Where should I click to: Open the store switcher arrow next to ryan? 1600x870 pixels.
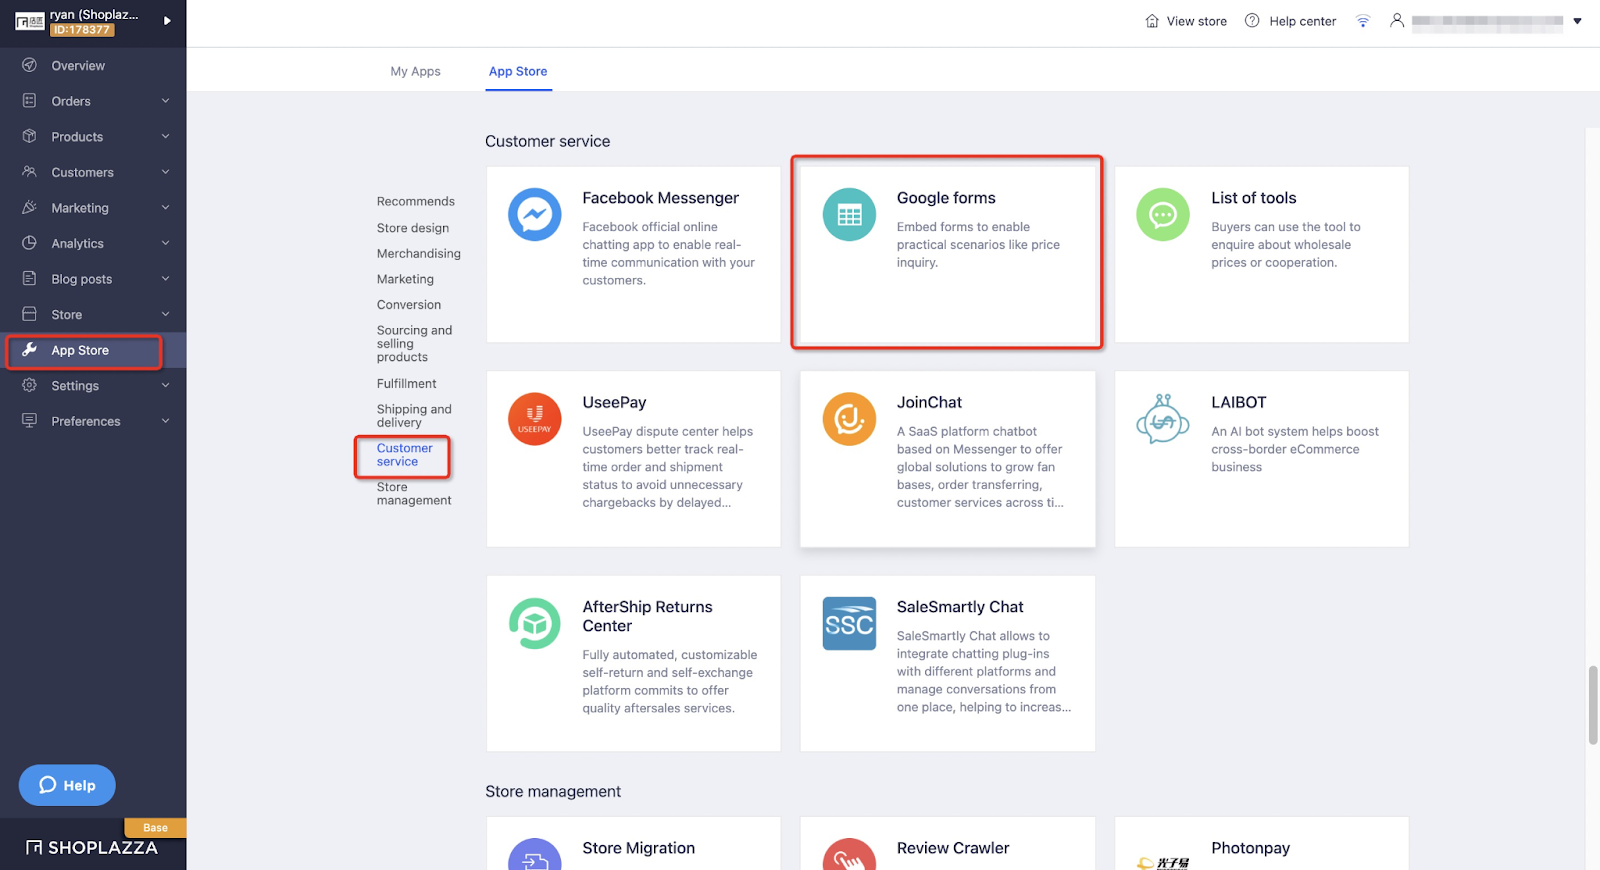167,21
